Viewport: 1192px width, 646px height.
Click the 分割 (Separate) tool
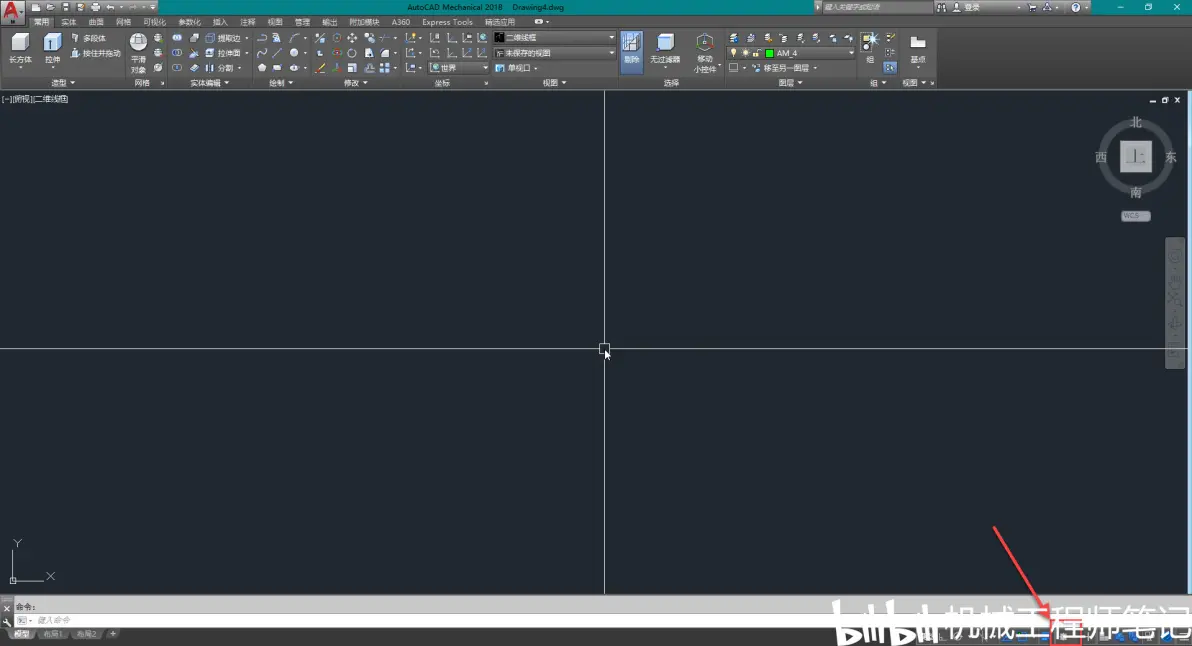[220, 68]
